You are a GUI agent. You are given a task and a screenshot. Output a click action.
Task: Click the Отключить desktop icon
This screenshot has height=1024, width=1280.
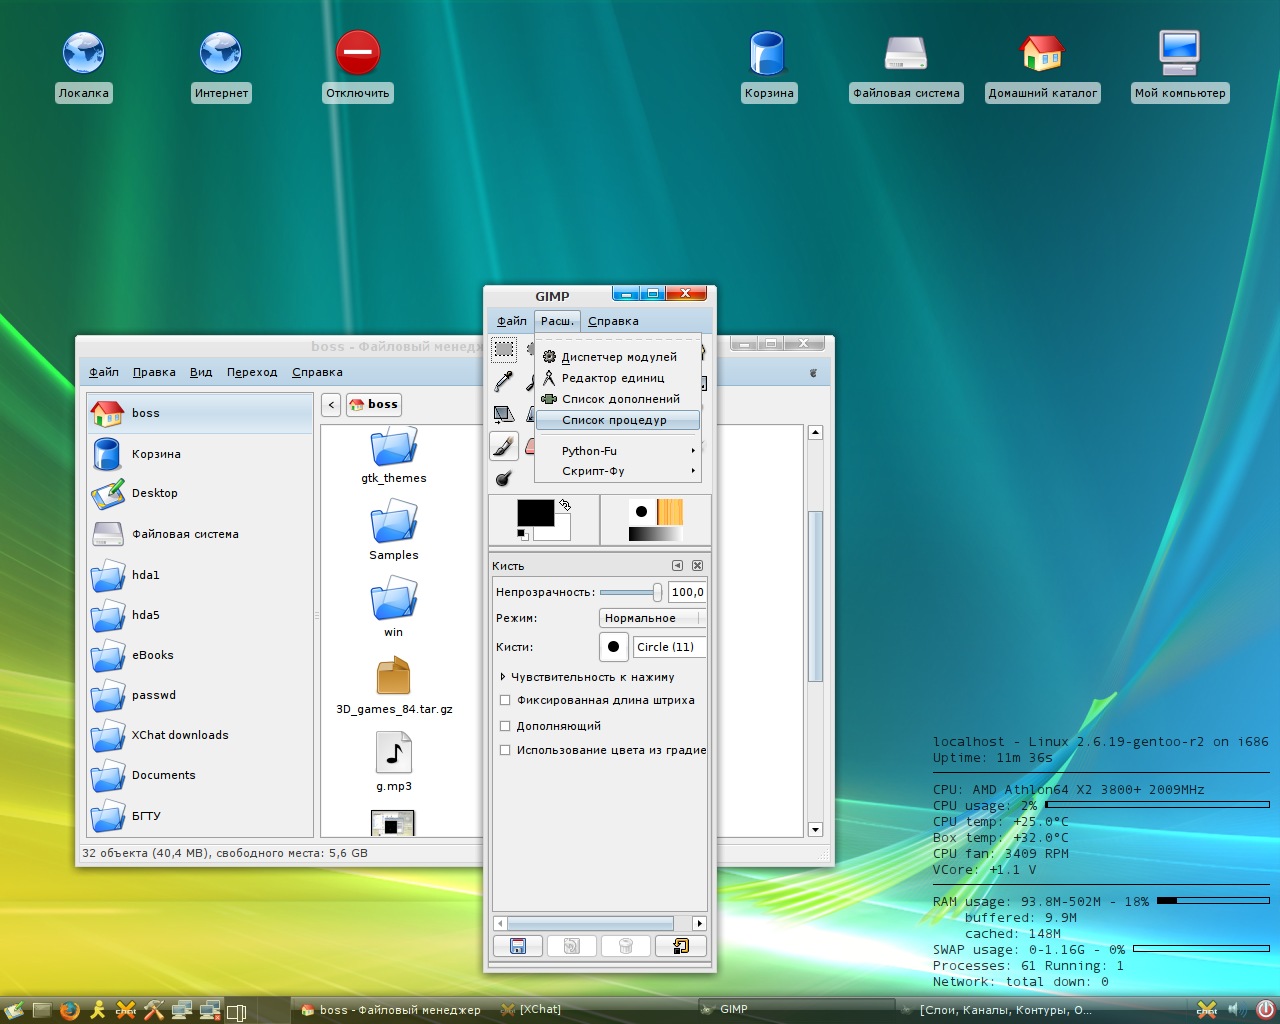(358, 66)
